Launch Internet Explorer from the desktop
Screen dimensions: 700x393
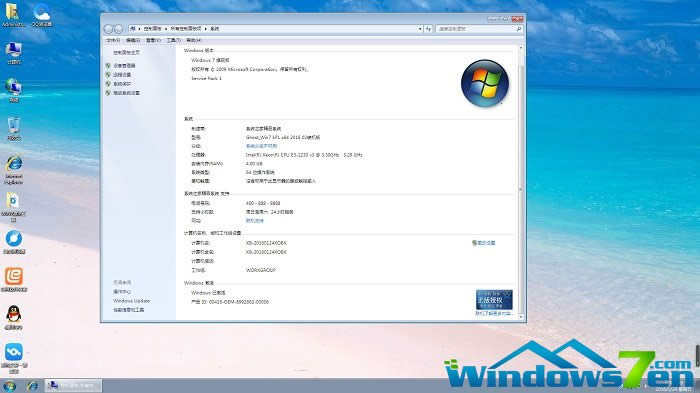pyautogui.click(x=14, y=170)
